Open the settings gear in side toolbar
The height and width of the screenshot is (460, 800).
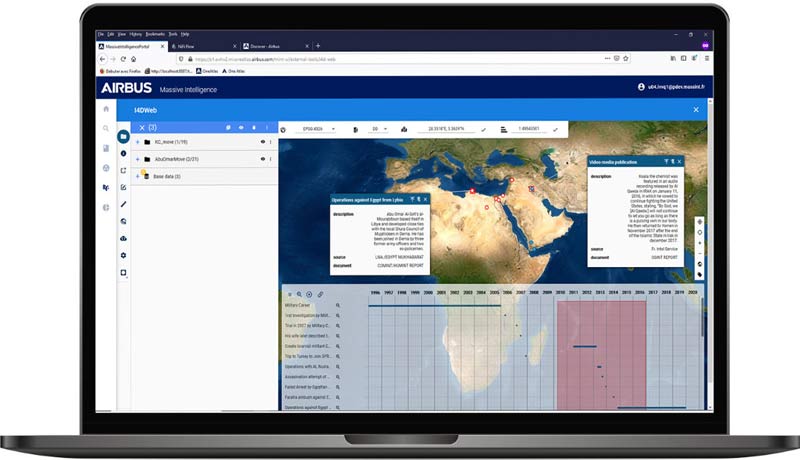pyautogui.click(x=123, y=256)
